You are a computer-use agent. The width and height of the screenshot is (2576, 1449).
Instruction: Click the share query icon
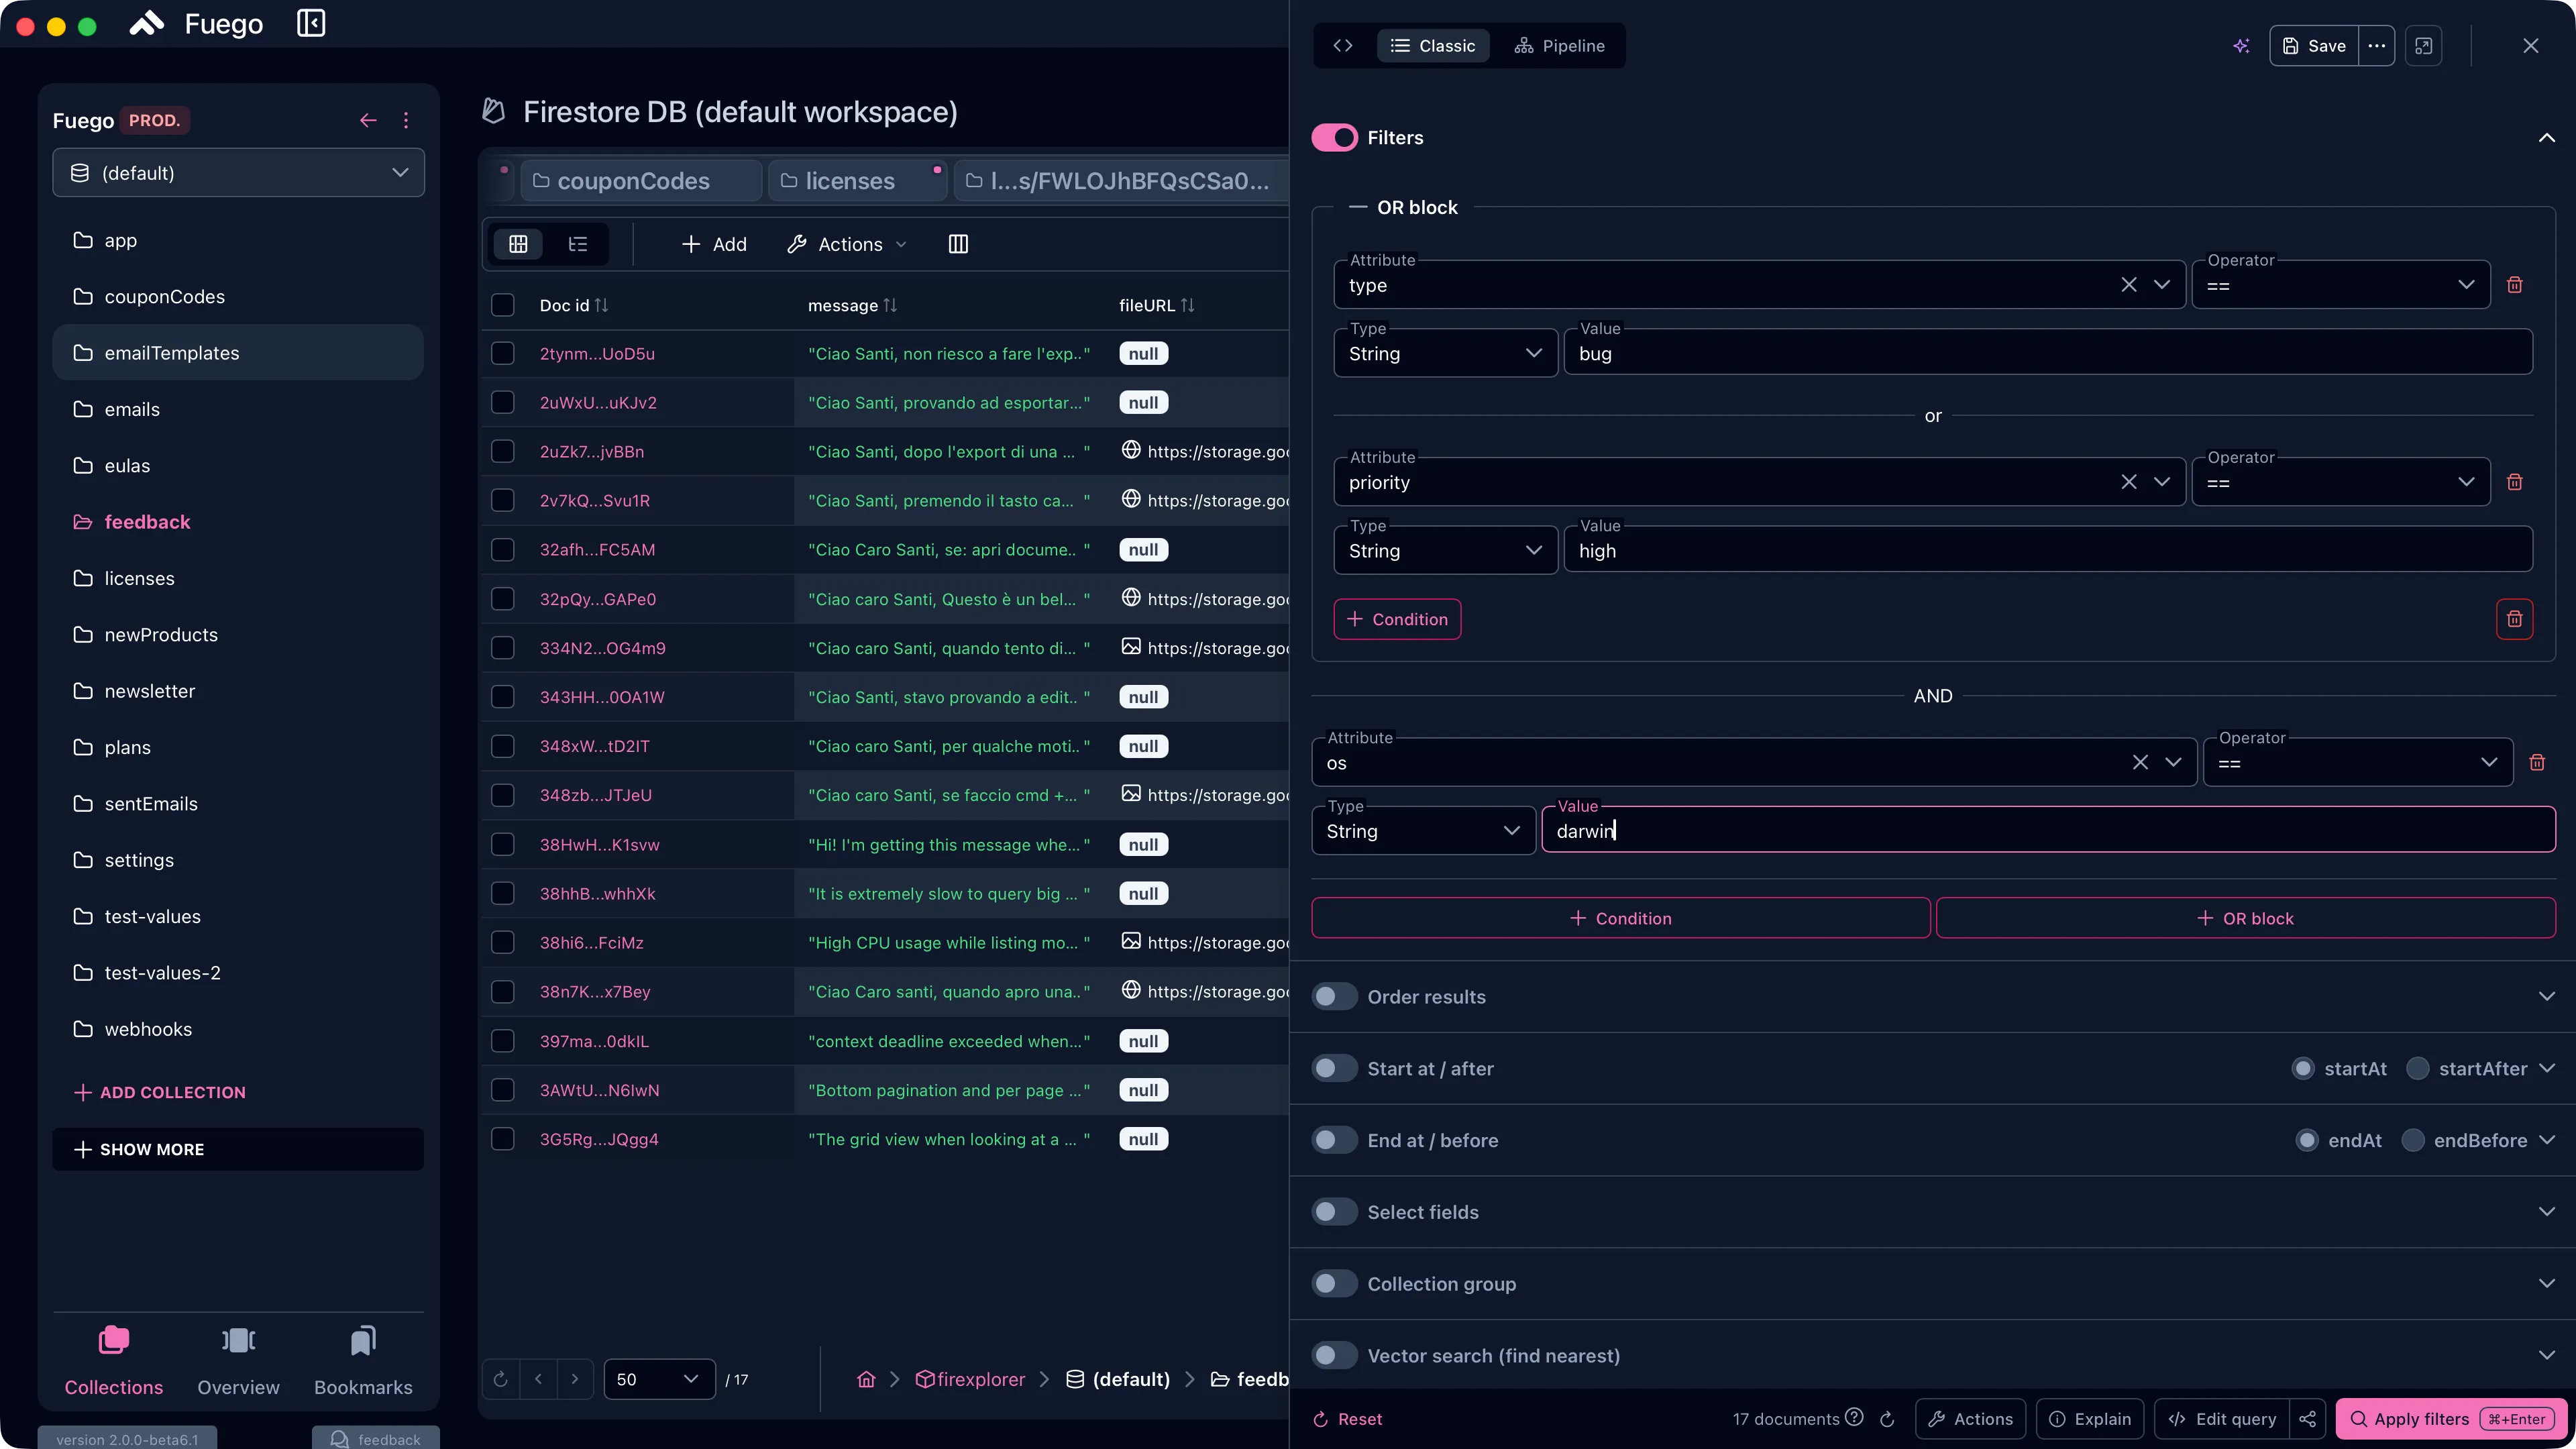click(2308, 1419)
